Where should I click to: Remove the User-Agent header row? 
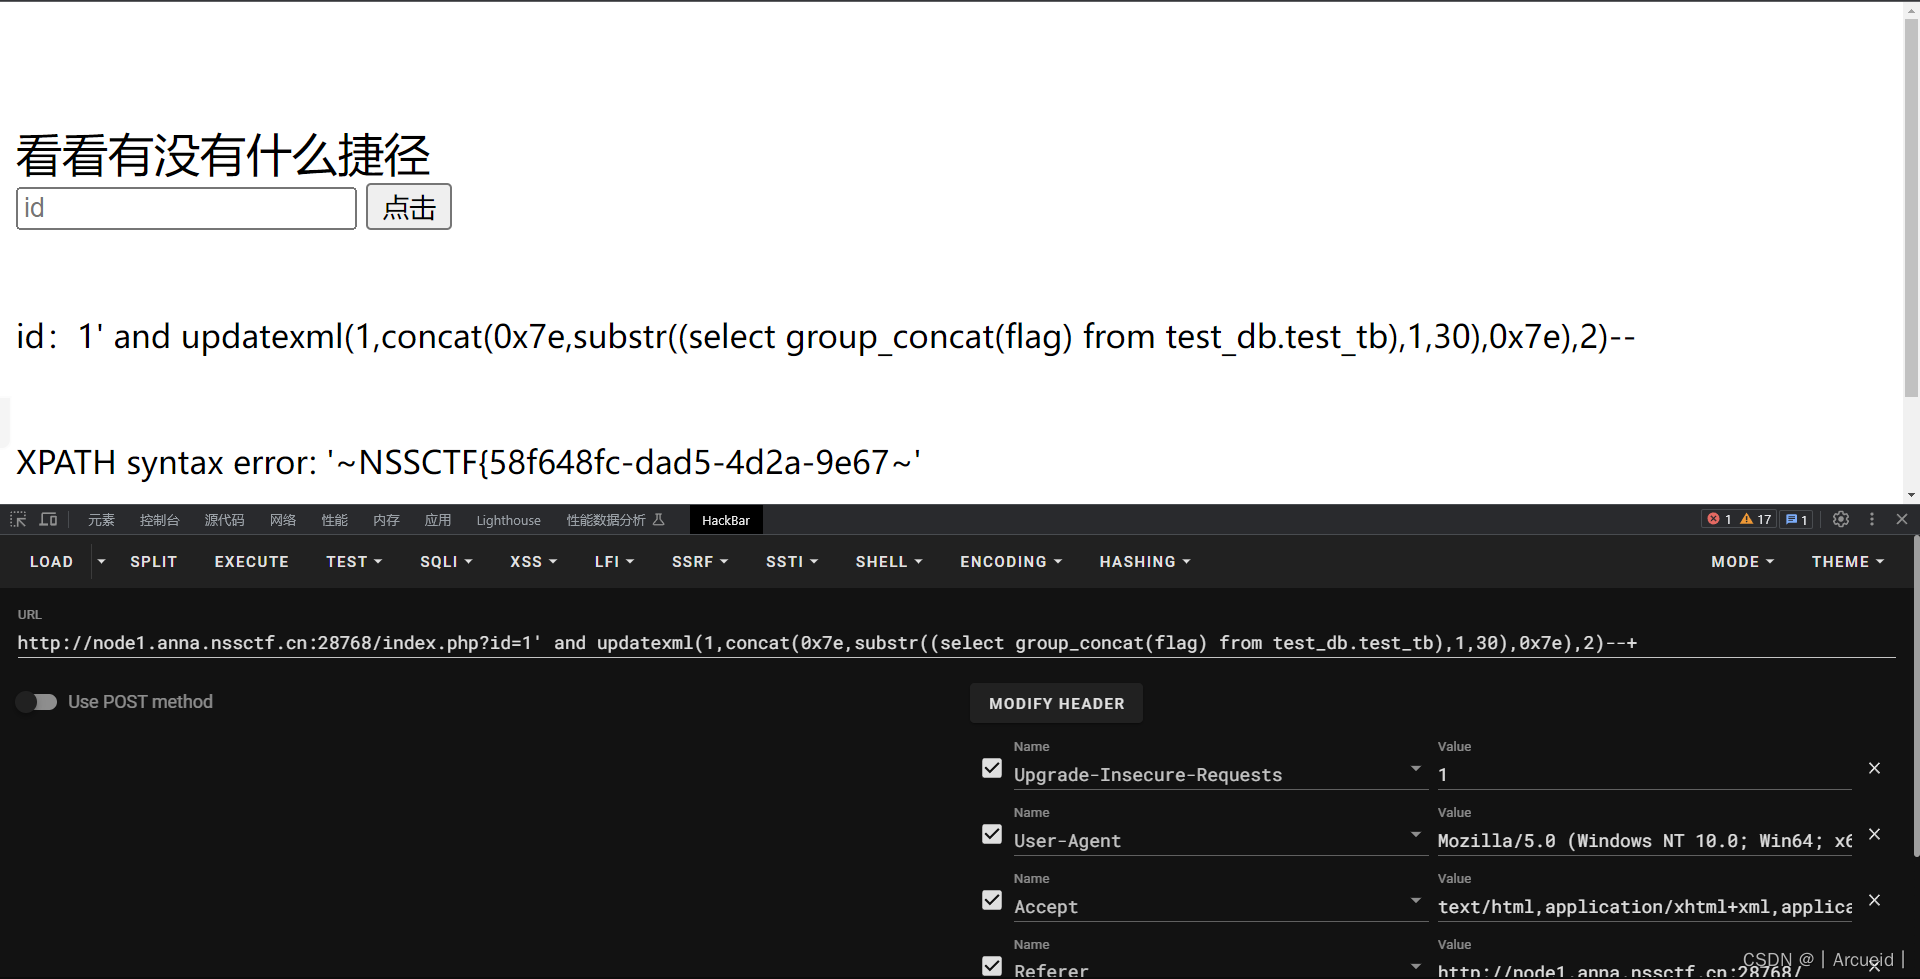pyautogui.click(x=1875, y=834)
